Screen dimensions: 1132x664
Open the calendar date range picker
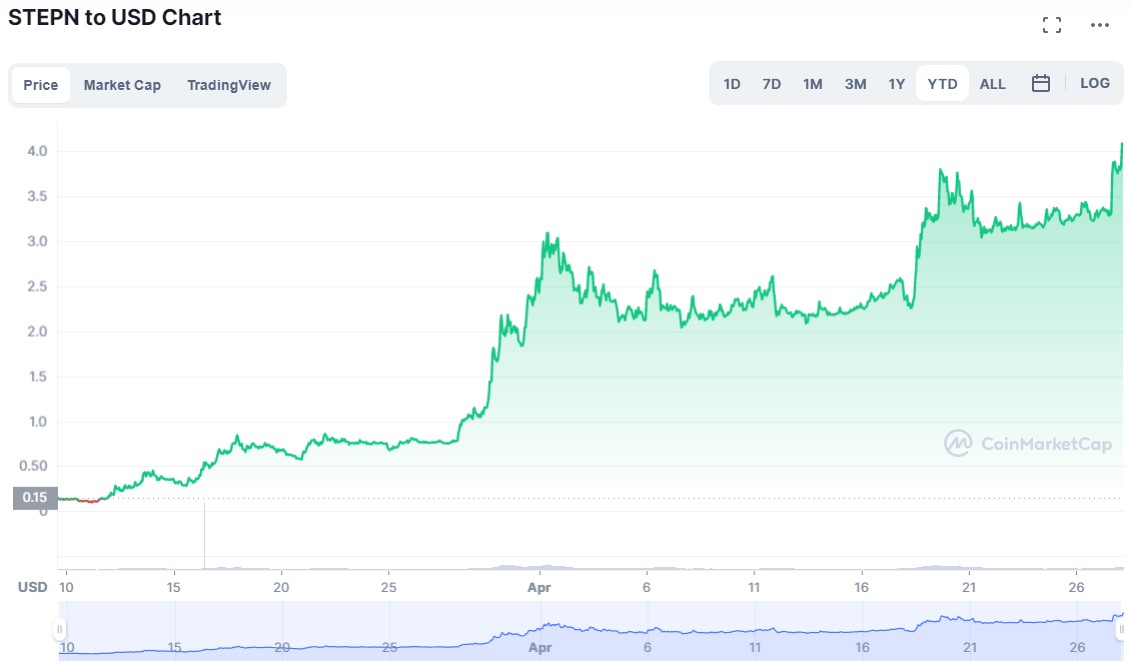pyautogui.click(x=1040, y=84)
